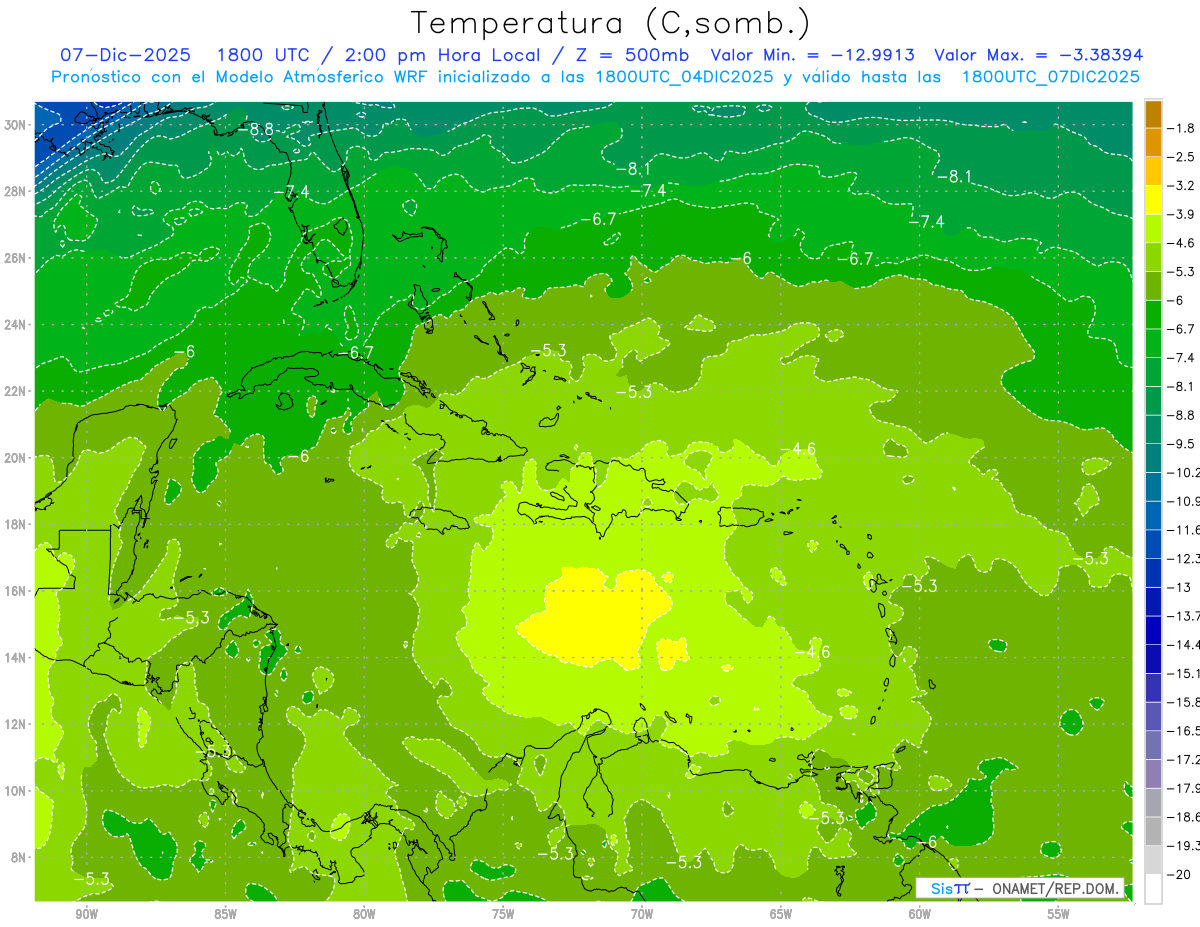Click the legend value "-3.2"
1200x927 pixels.
click(1183, 186)
